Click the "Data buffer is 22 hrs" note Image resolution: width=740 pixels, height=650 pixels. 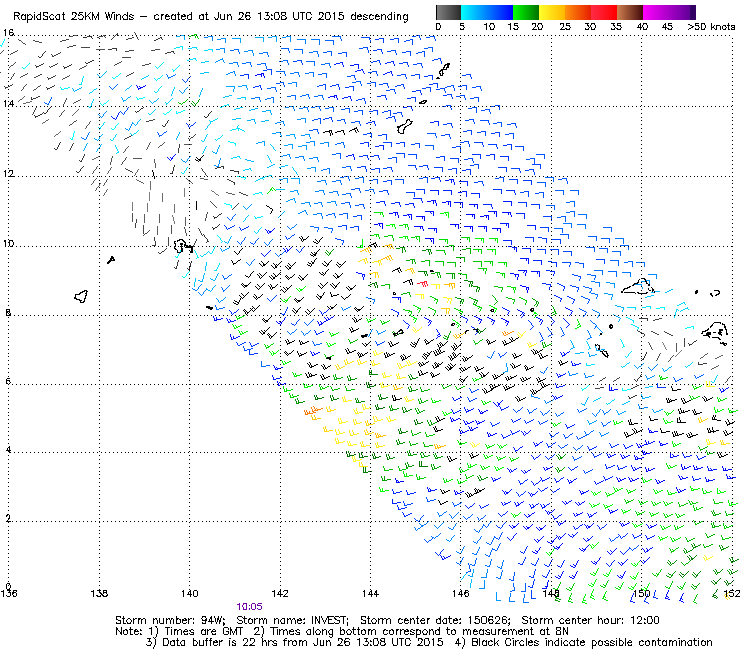point(220,643)
